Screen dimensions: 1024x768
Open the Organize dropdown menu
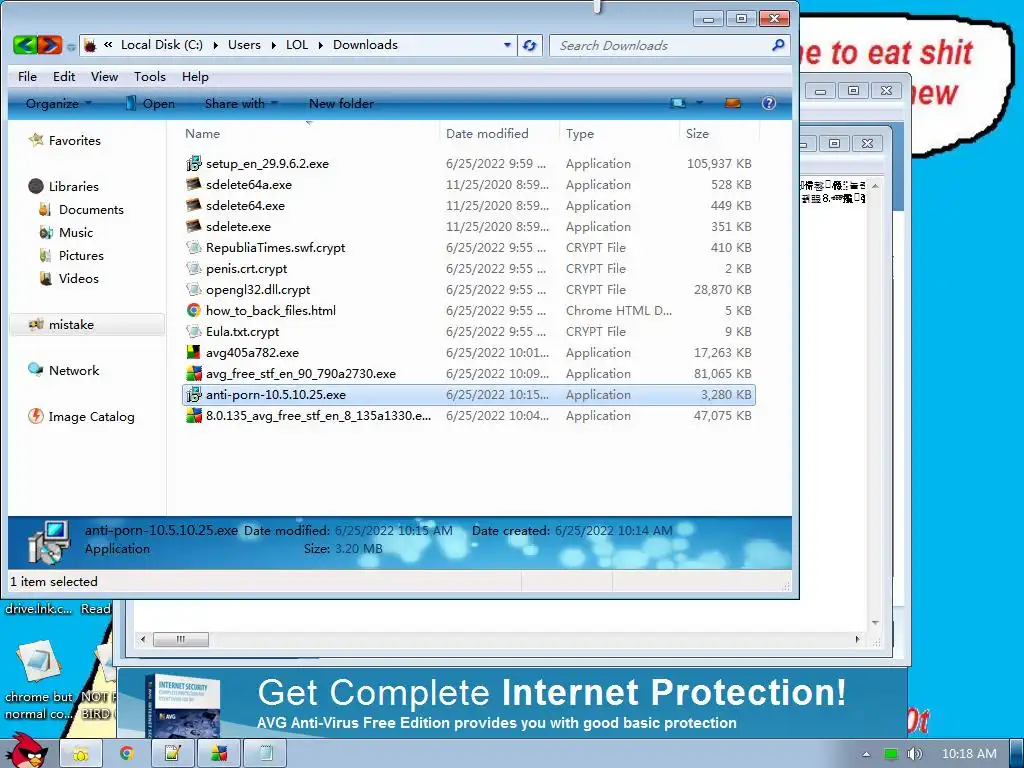(59, 103)
